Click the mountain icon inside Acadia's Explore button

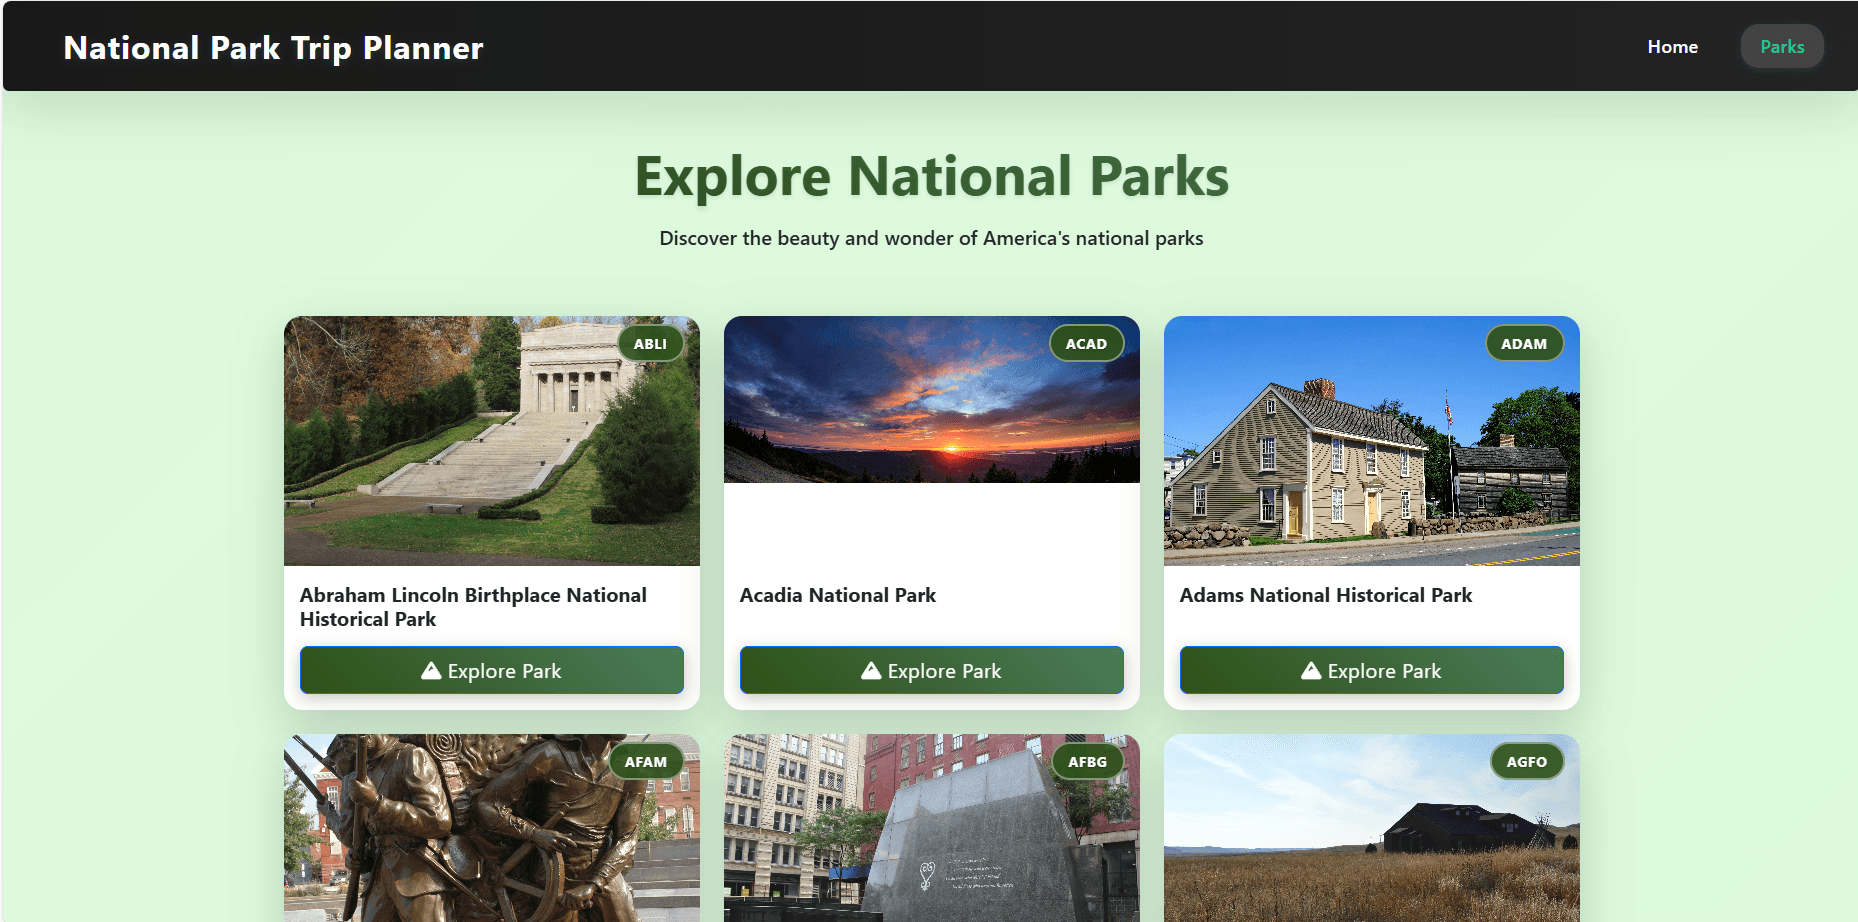(x=869, y=670)
